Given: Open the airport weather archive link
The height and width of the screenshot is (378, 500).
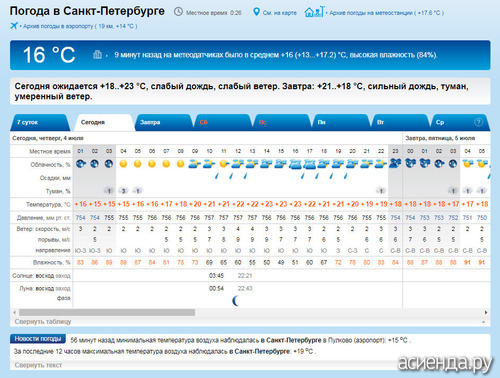Looking at the screenshot, I should point(80,26).
